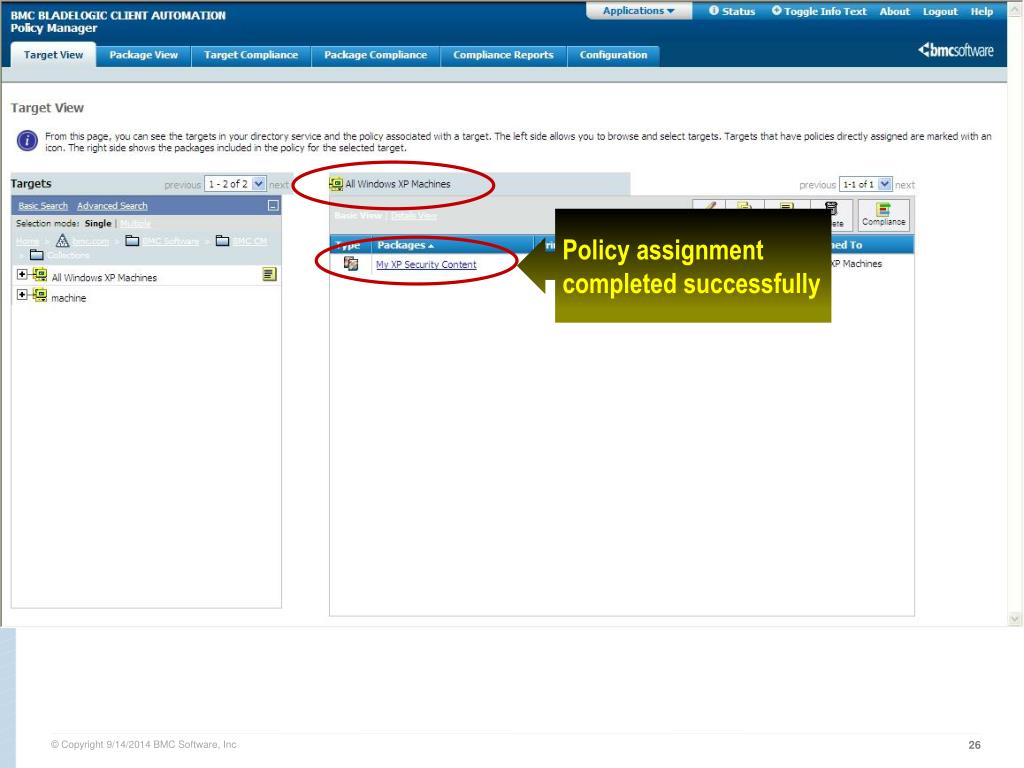Screen dimensions: 1024x768
Task: Sort by Packages column header
Action: 405,245
